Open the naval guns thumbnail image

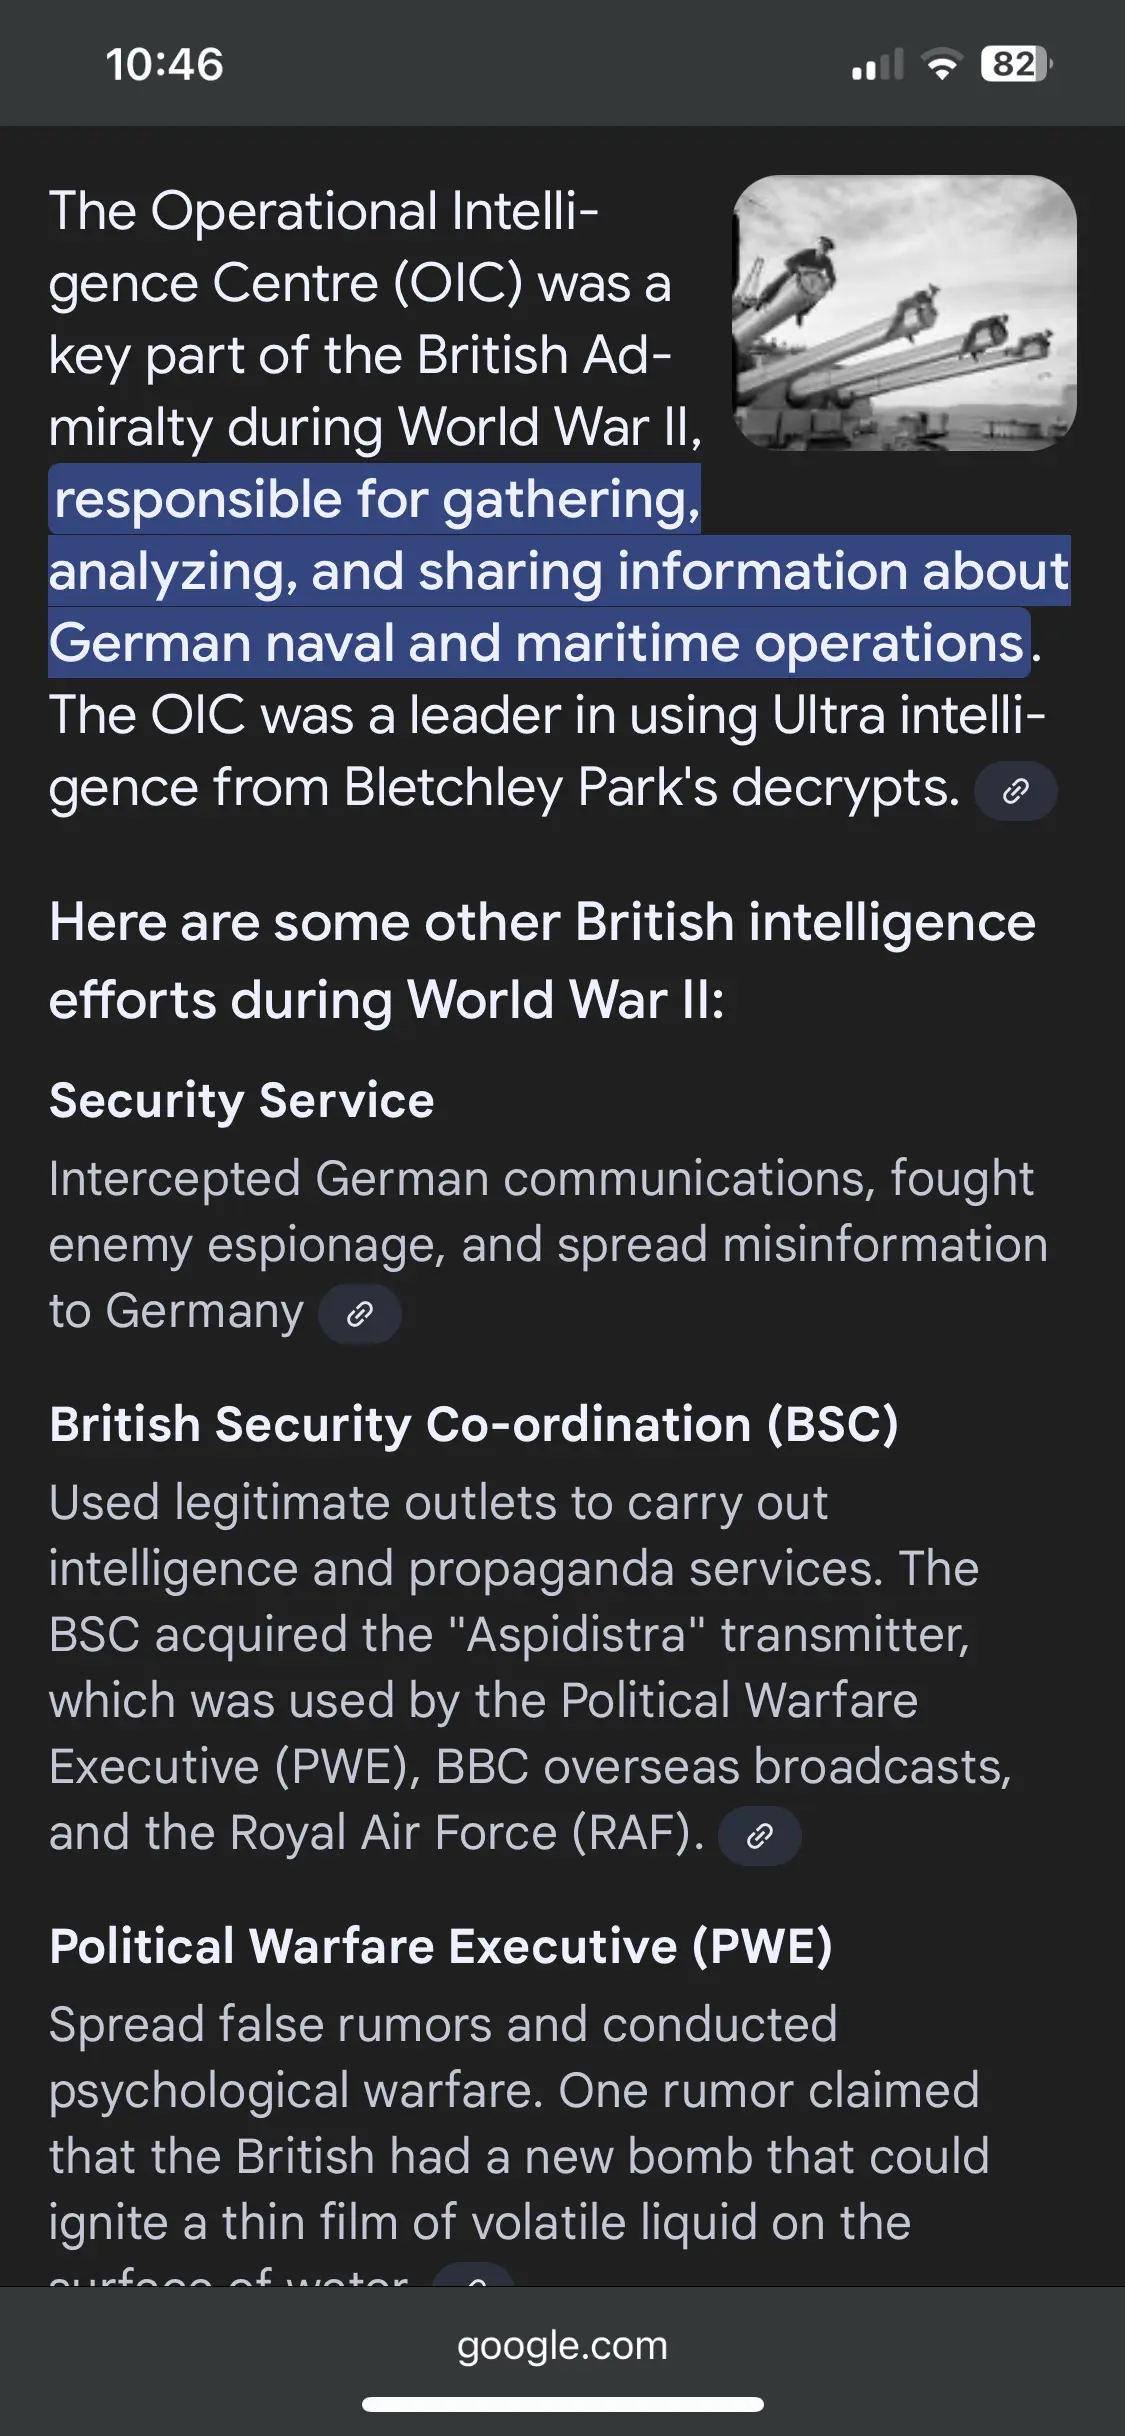tap(904, 313)
